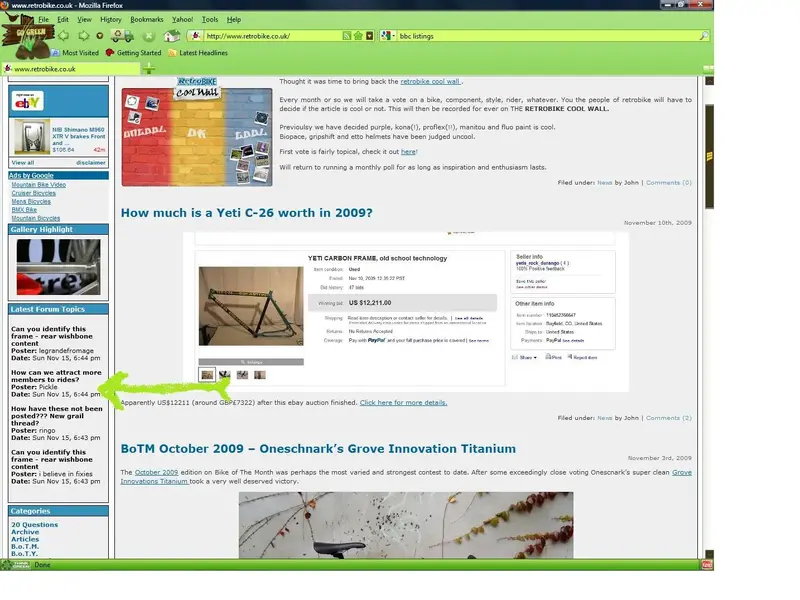Open 'Comments (2)' for the Yeti post
The image size is (800, 600).
669,418
